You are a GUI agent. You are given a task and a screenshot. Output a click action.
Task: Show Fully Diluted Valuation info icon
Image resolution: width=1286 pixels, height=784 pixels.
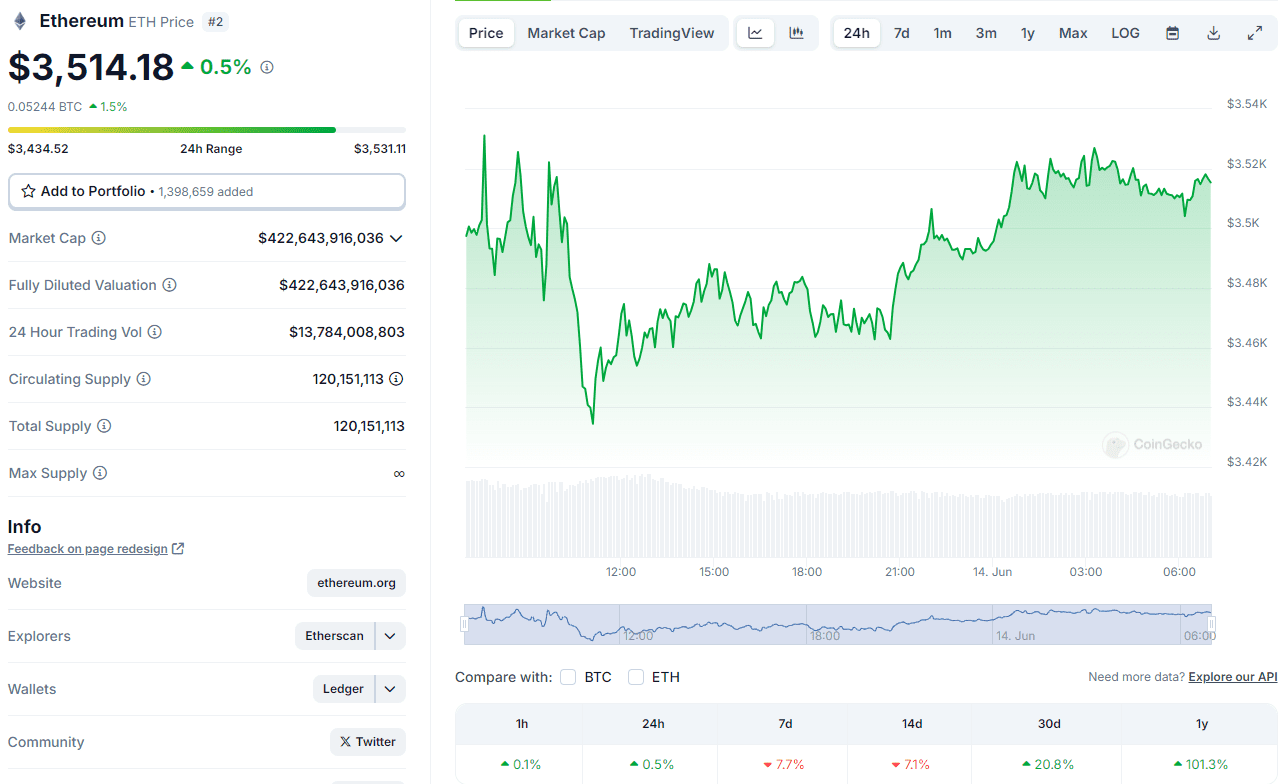[x=170, y=285]
